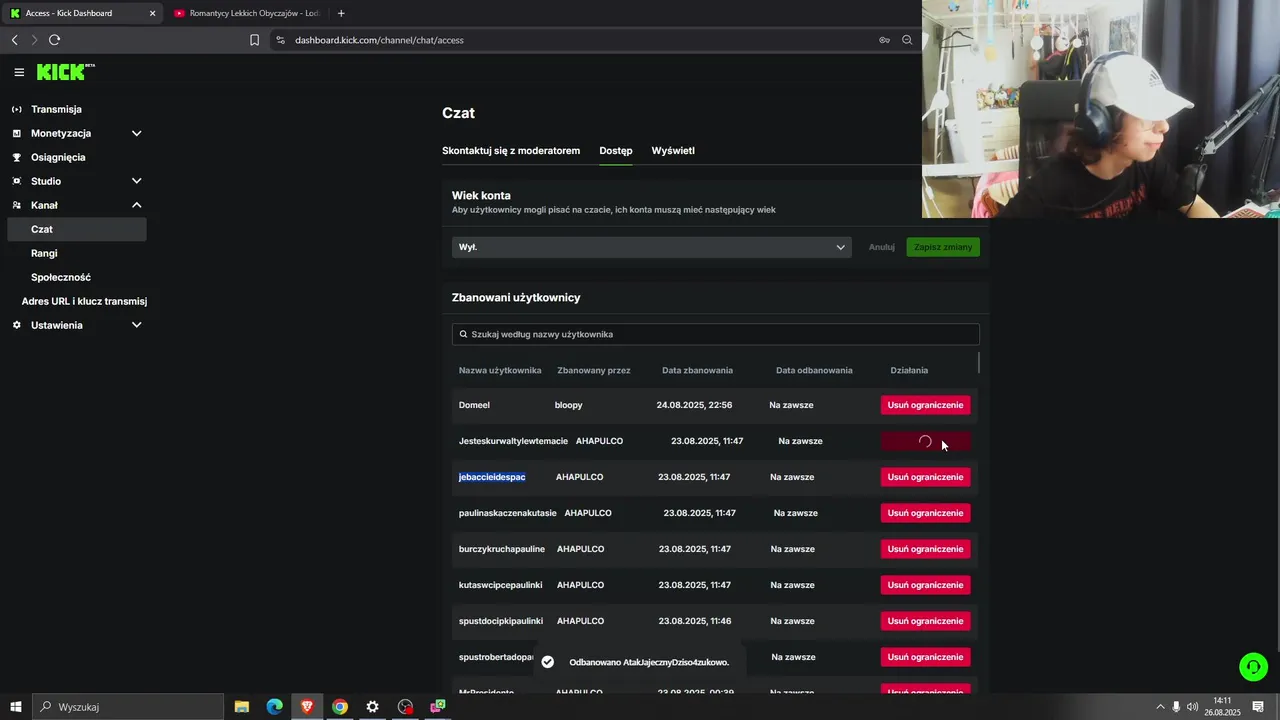The height and width of the screenshot is (720, 1280).
Task: Click the Data zbanowania column header
Action: pos(697,370)
